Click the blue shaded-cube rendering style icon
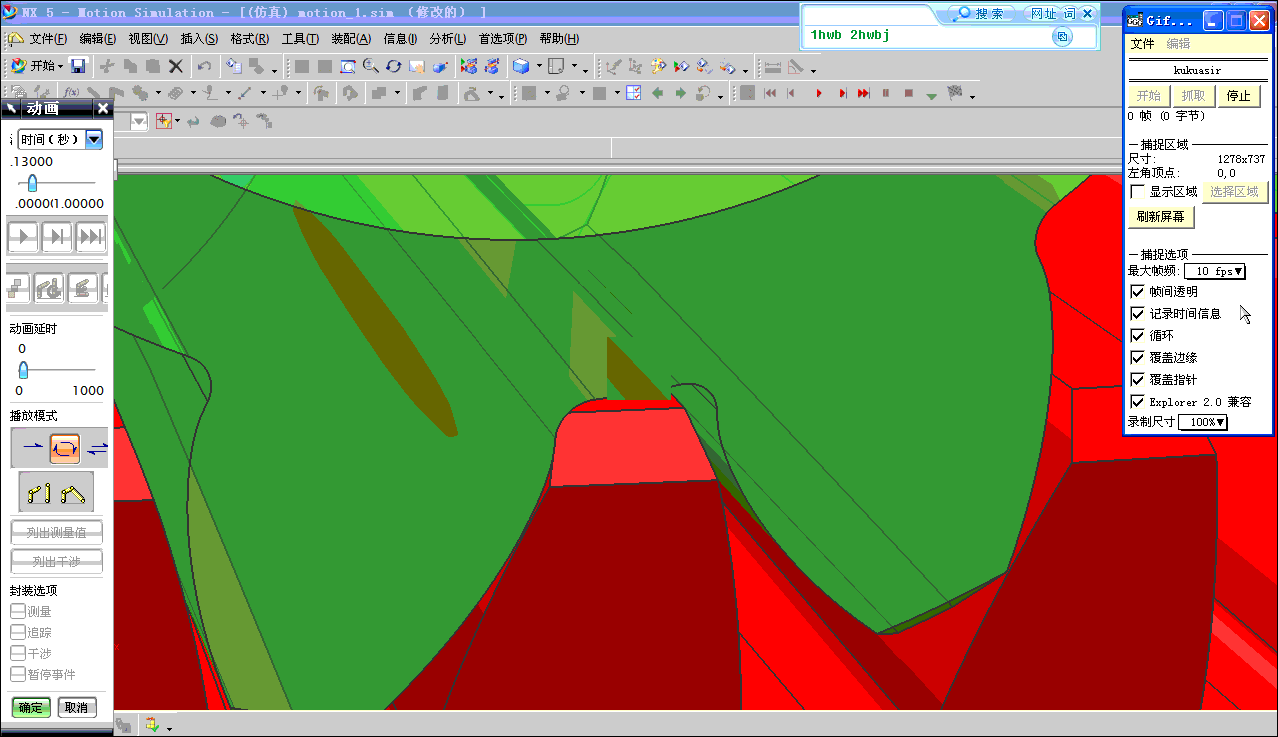This screenshot has width=1278, height=737. coord(521,66)
